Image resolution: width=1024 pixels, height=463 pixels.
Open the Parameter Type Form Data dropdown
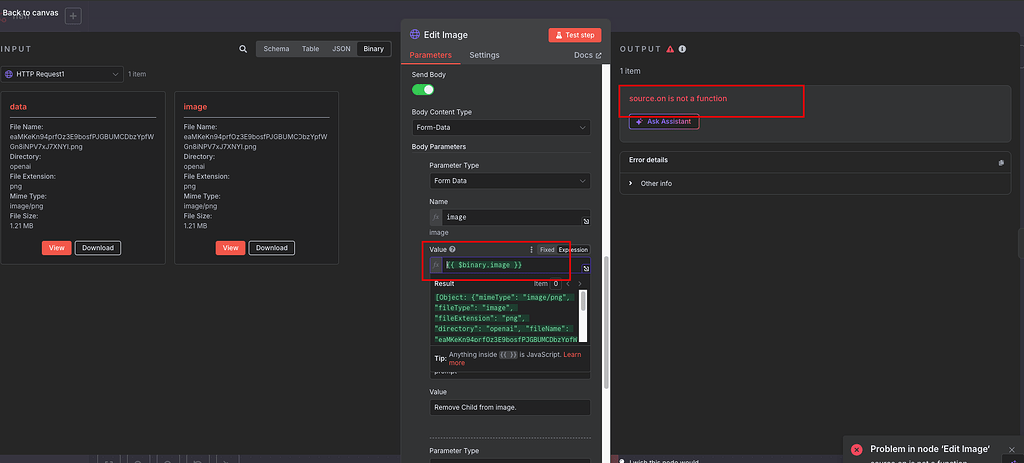(509, 181)
